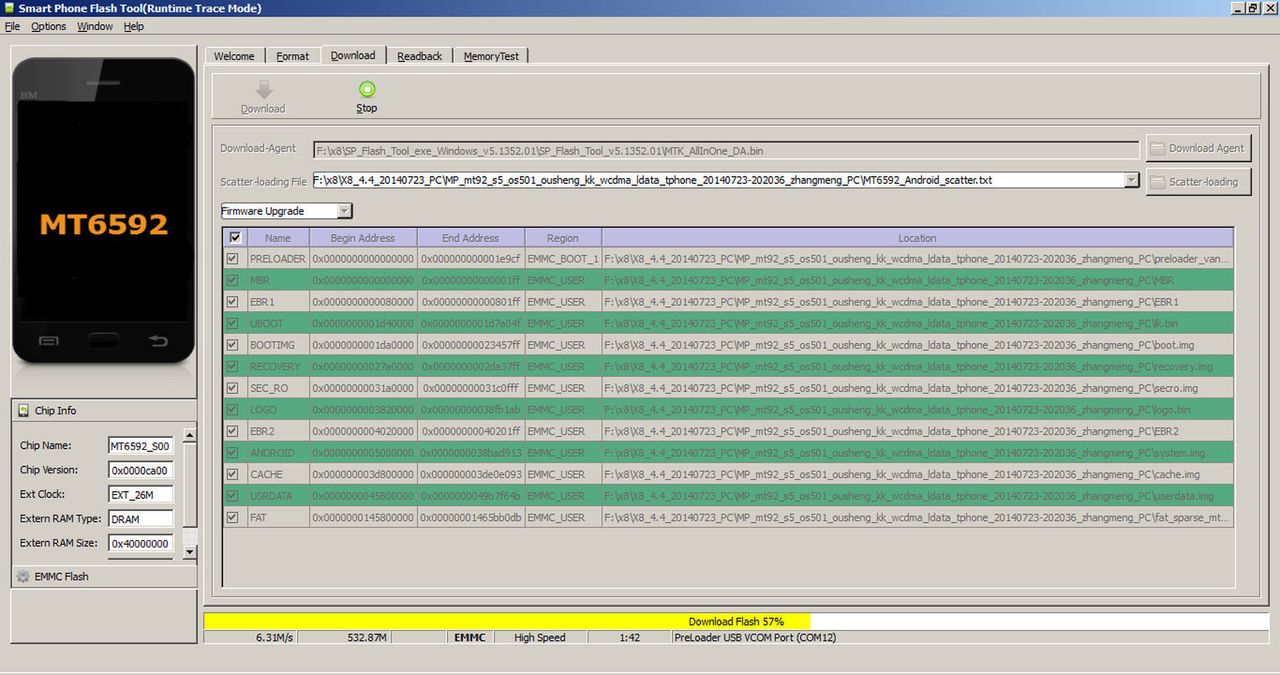Uncheck the LOGO row checkbox
This screenshot has height=675, width=1280.
coord(233,409)
